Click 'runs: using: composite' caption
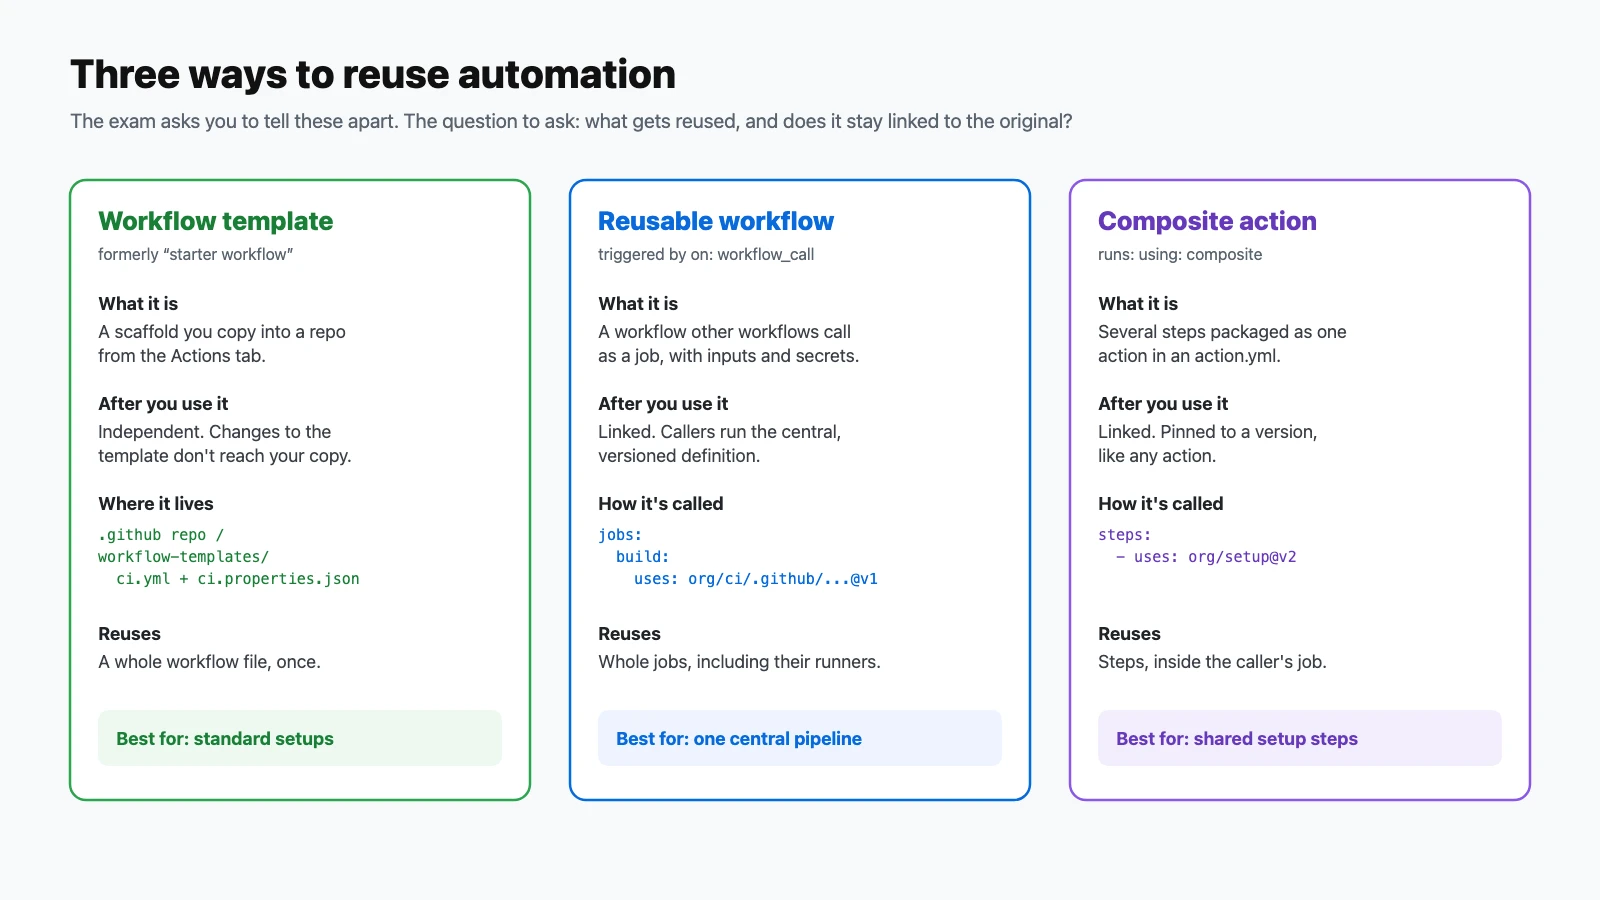 (1180, 255)
